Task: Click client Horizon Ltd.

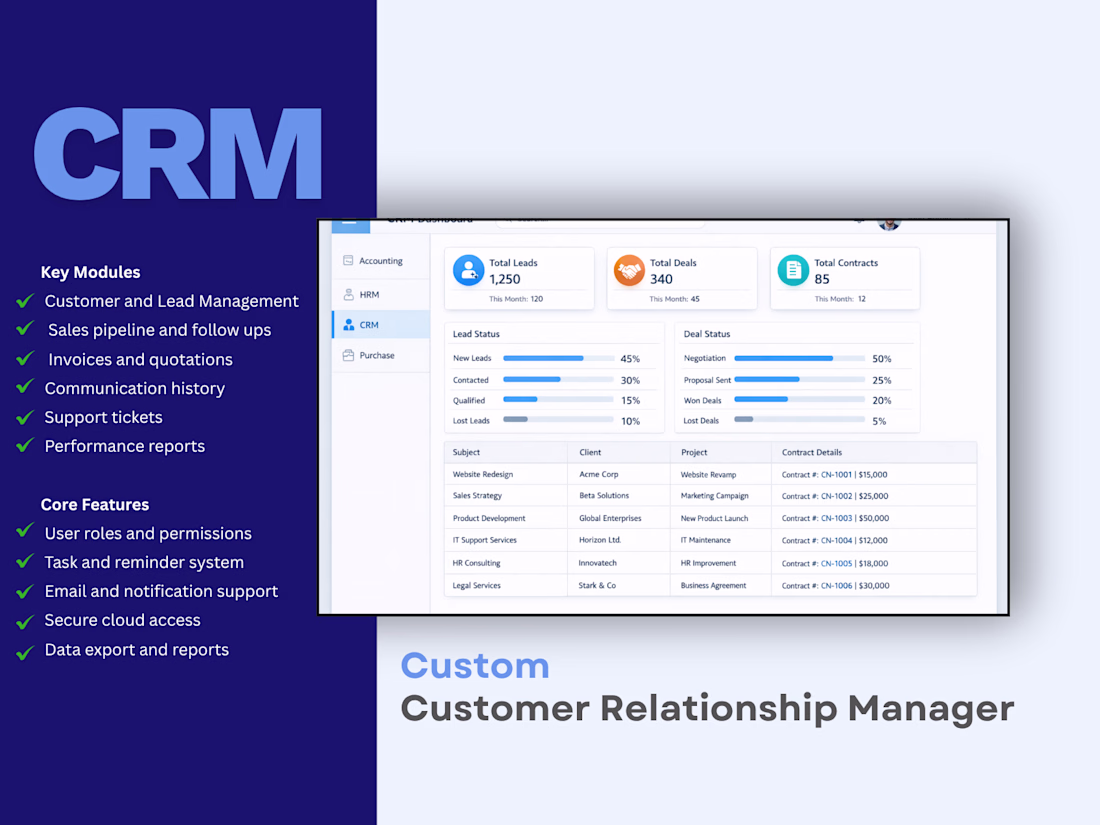Action: click(600, 540)
